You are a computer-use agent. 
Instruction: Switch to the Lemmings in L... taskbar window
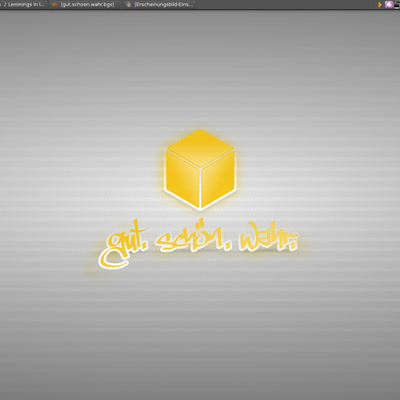click(x=23, y=4)
